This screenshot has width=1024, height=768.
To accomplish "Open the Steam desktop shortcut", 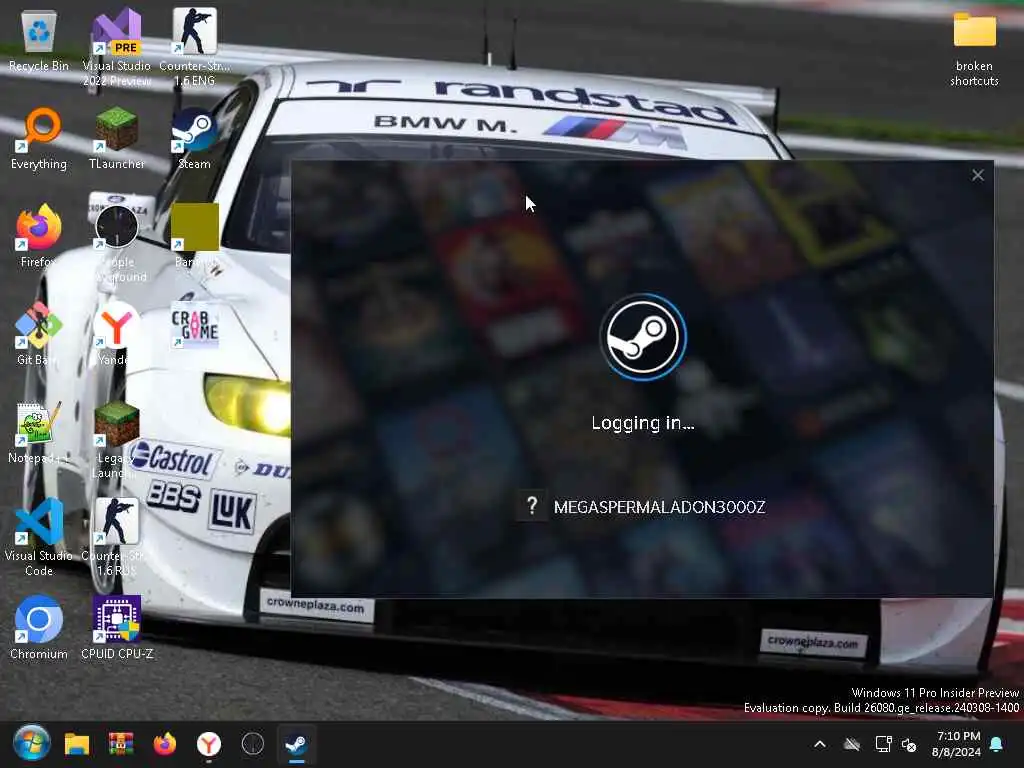I will click(x=195, y=139).
